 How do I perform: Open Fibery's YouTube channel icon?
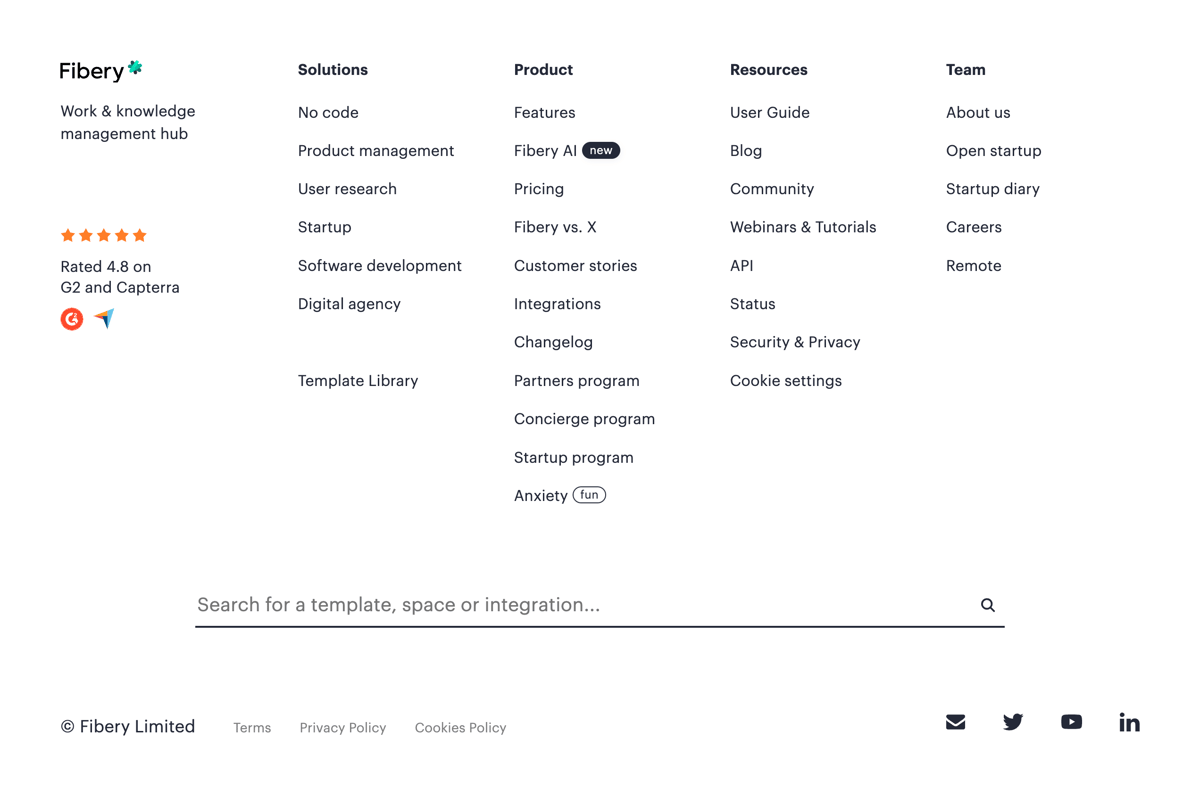pyautogui.click(x=1071, y=721)
